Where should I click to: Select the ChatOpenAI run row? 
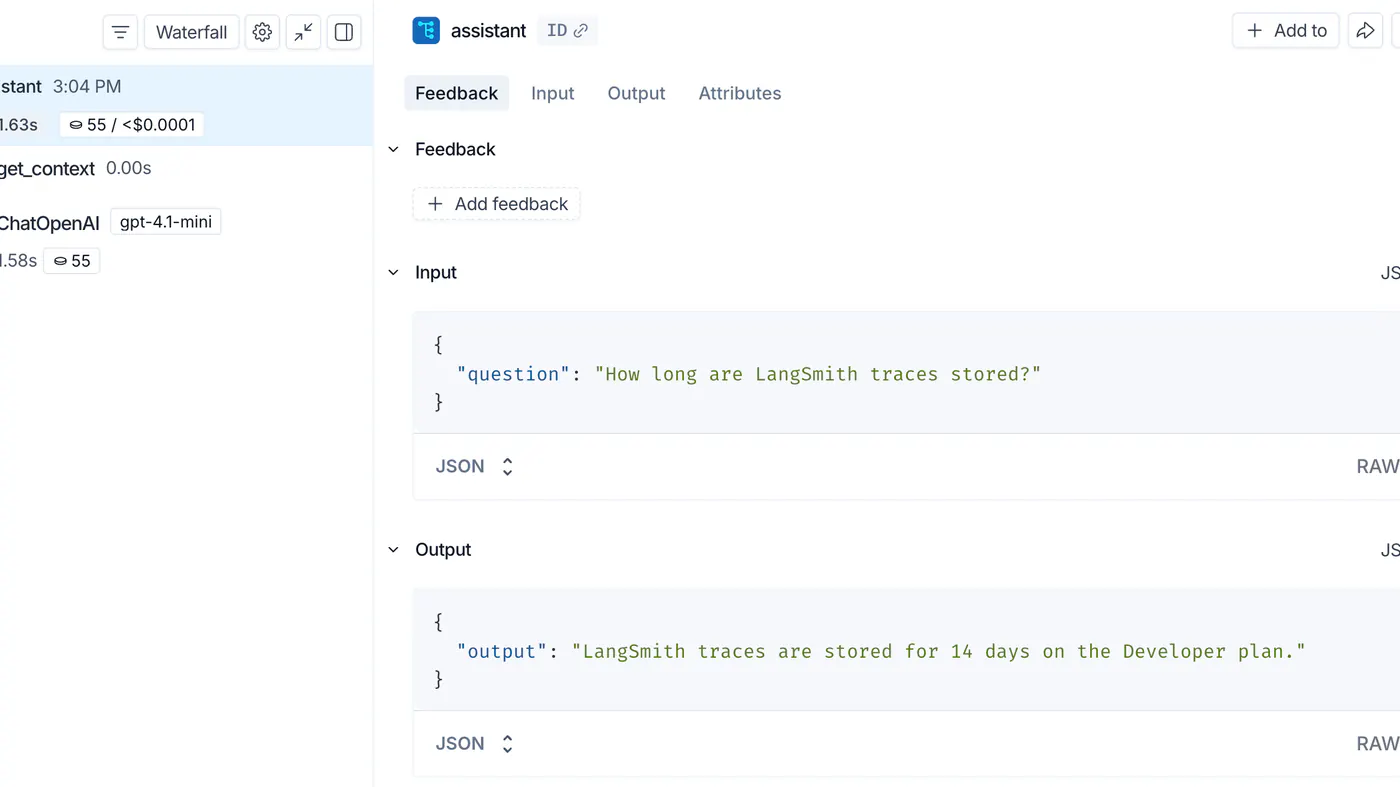point(186,241)
